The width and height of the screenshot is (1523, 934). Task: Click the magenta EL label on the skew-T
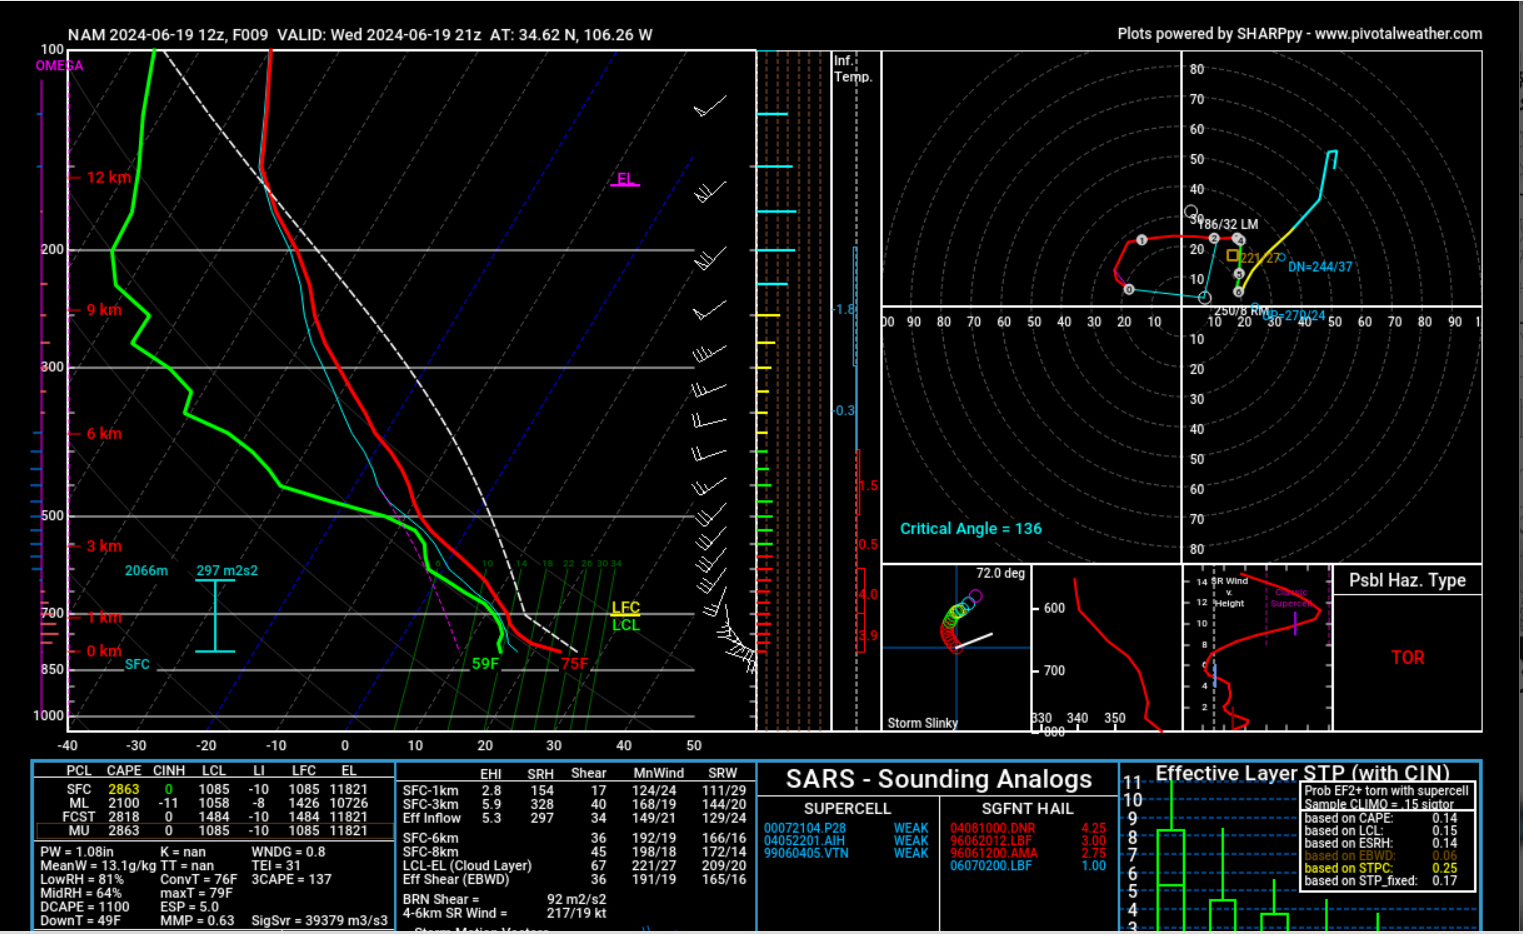625,180
